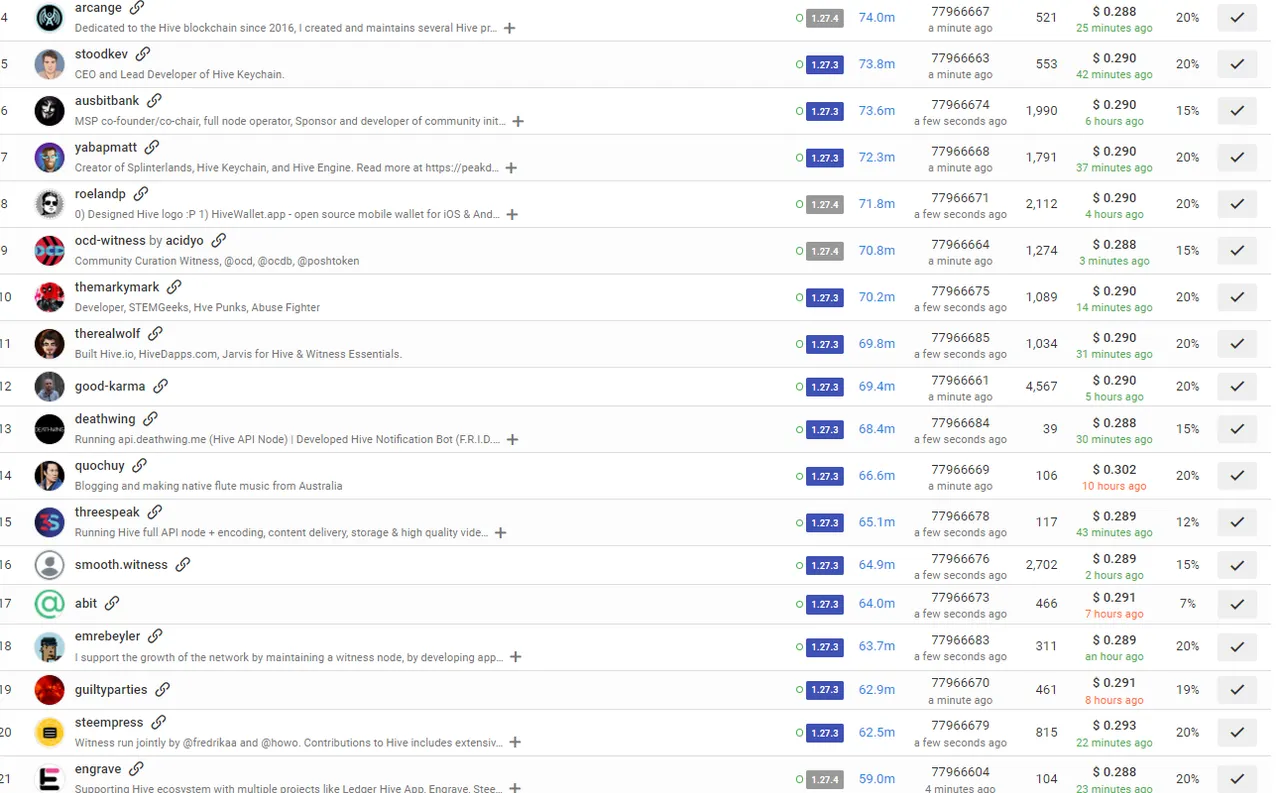Open the guiltyparties profile name

(x=111, y=690)
